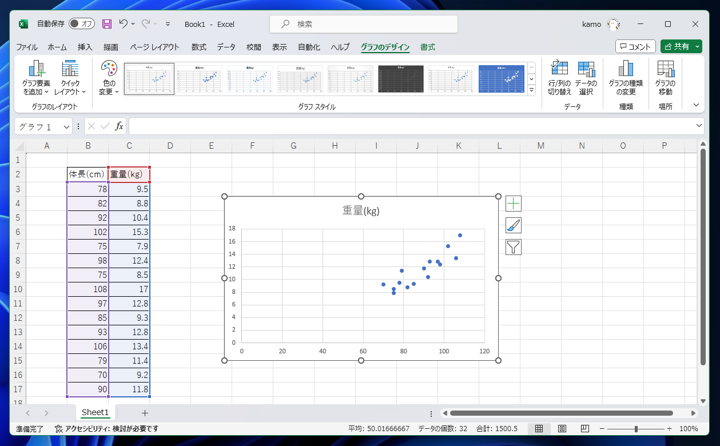Toggle the AutoSave switch
The image size is (720, 446).
(x=81, y=24)
